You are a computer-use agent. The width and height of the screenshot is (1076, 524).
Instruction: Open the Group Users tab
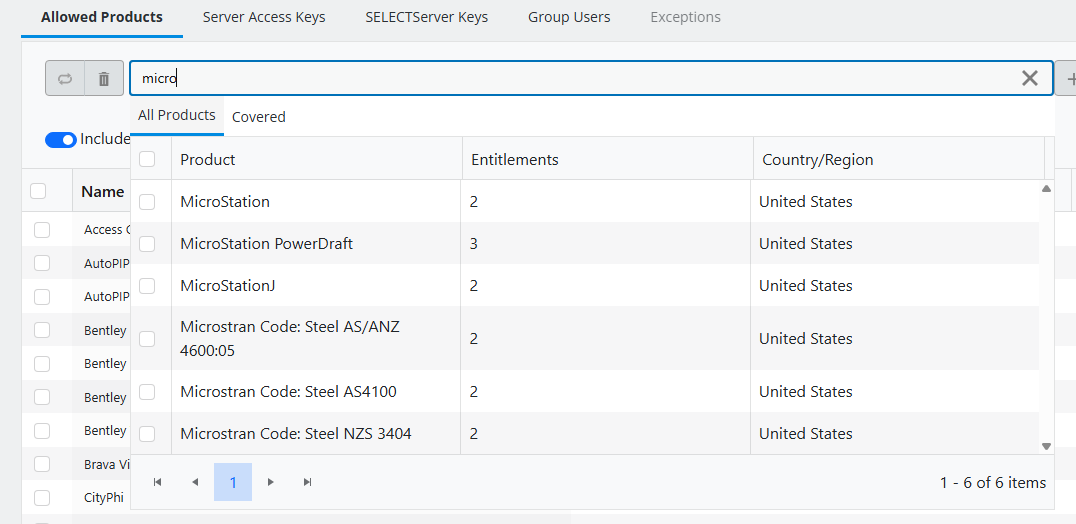click(x=569, y=17)
